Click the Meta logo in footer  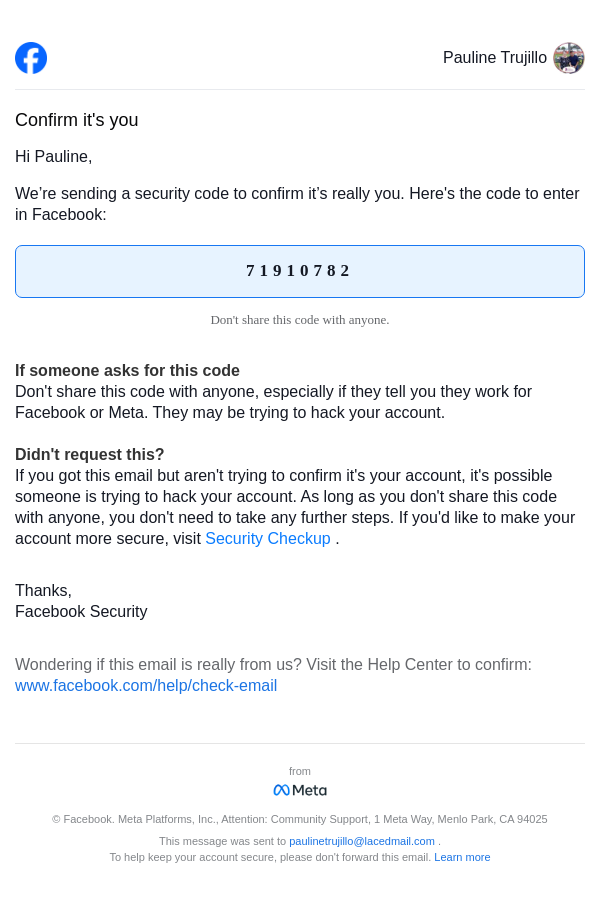click(x=300, y=790)
